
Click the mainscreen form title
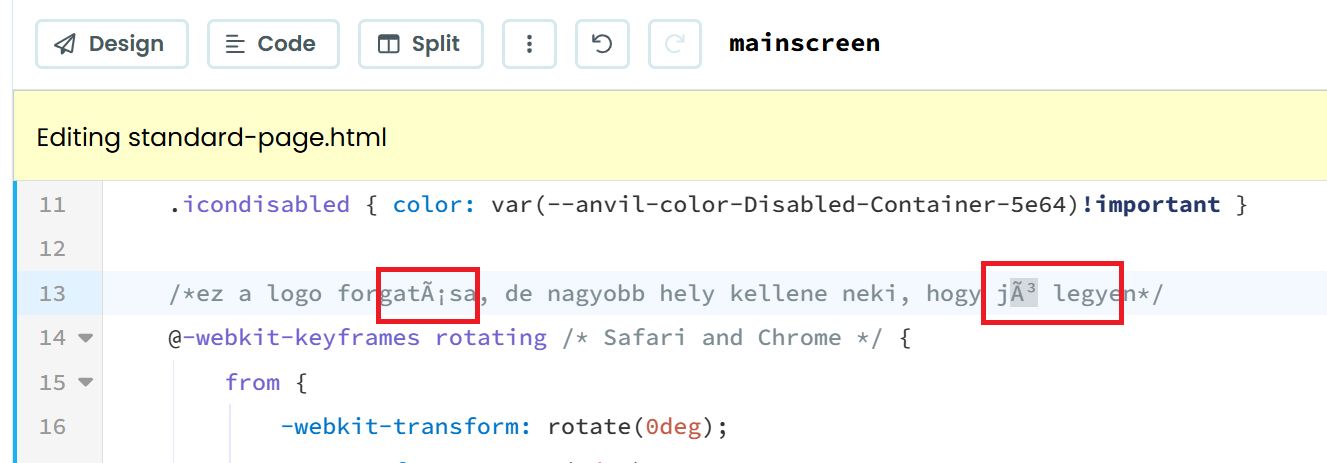pyautogui.click(x=804, y=44)
